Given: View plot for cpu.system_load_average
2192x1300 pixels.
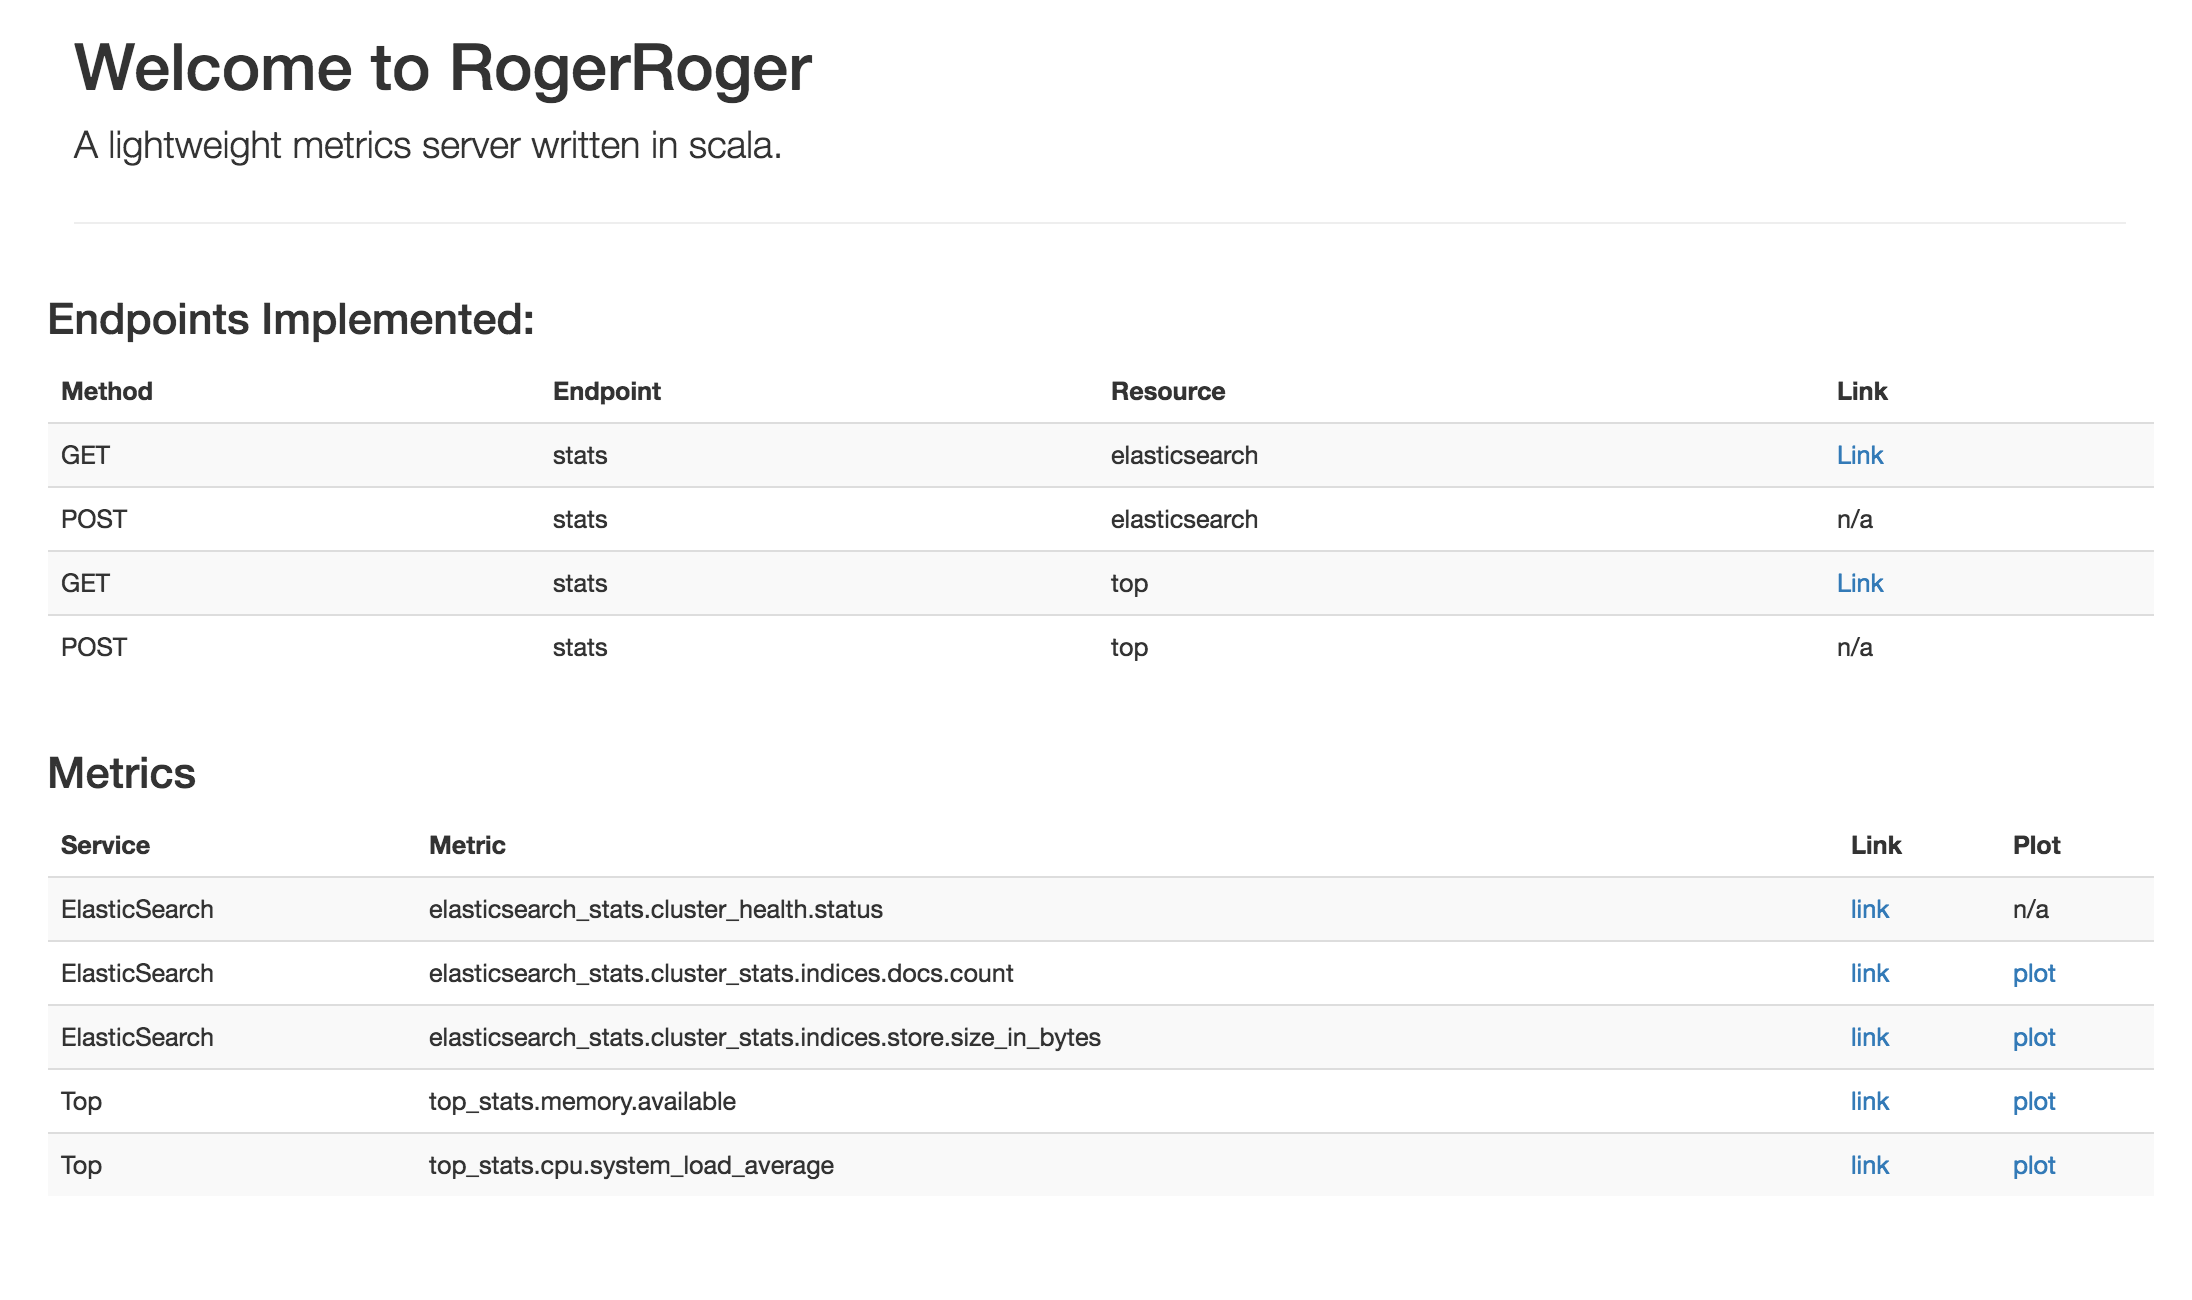Looking at the screenshot, I should pos(2033,1165).
